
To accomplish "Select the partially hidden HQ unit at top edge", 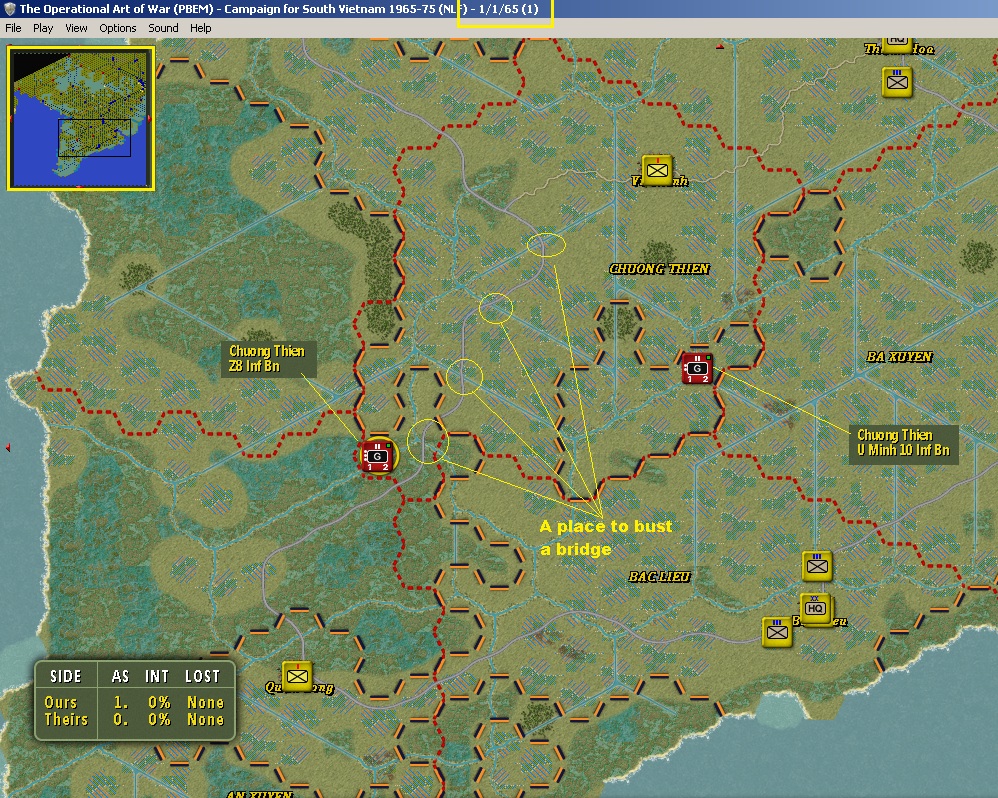I will pos(897,45).
